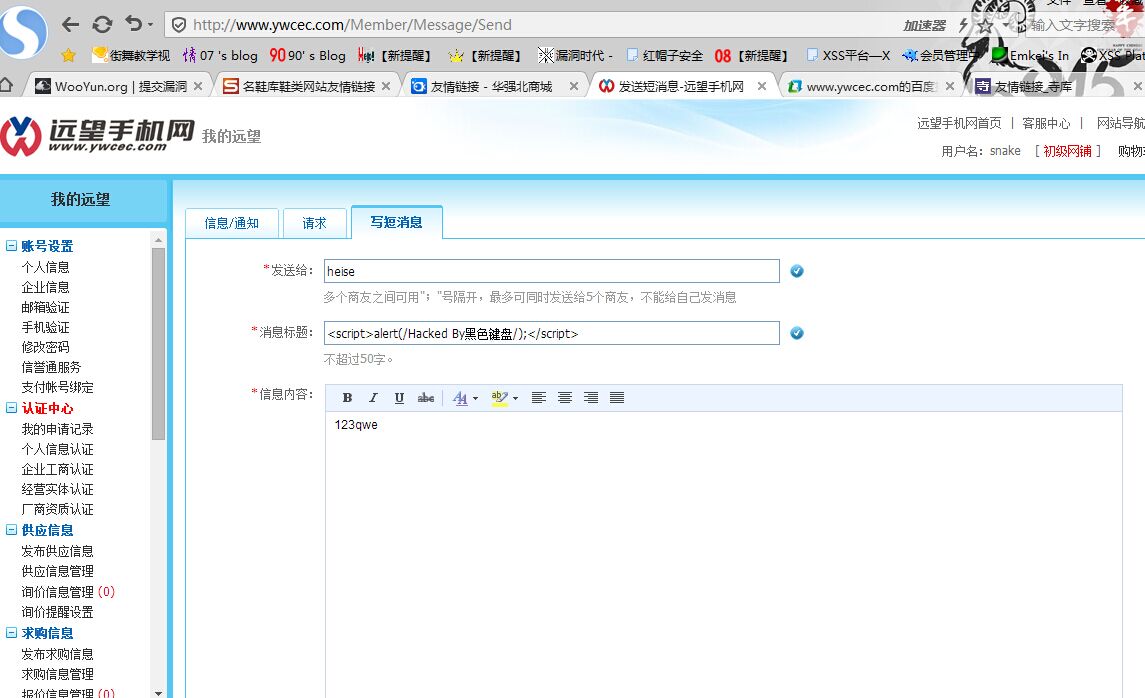
Task: Close the WooYun.org tab
Action: tap(198, 86)
